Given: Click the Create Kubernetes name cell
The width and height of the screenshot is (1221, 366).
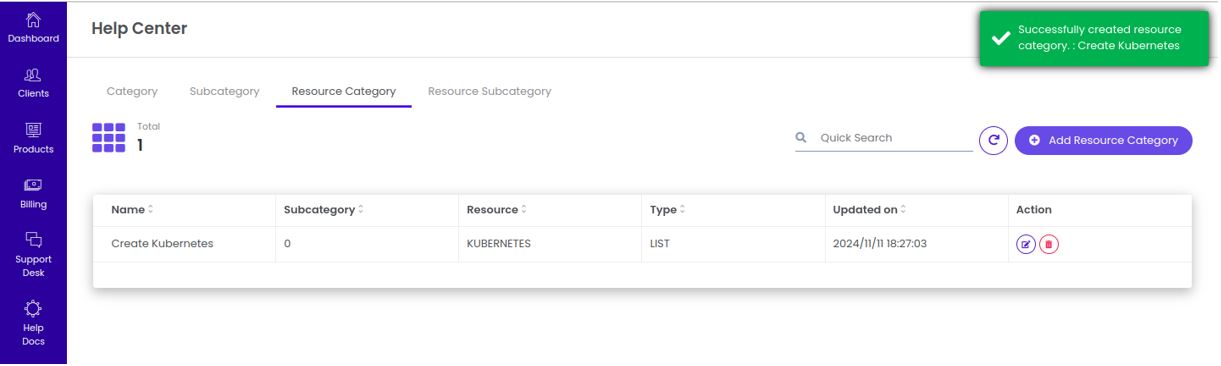Looking at the screenshot, I should [x=162, y=244].
